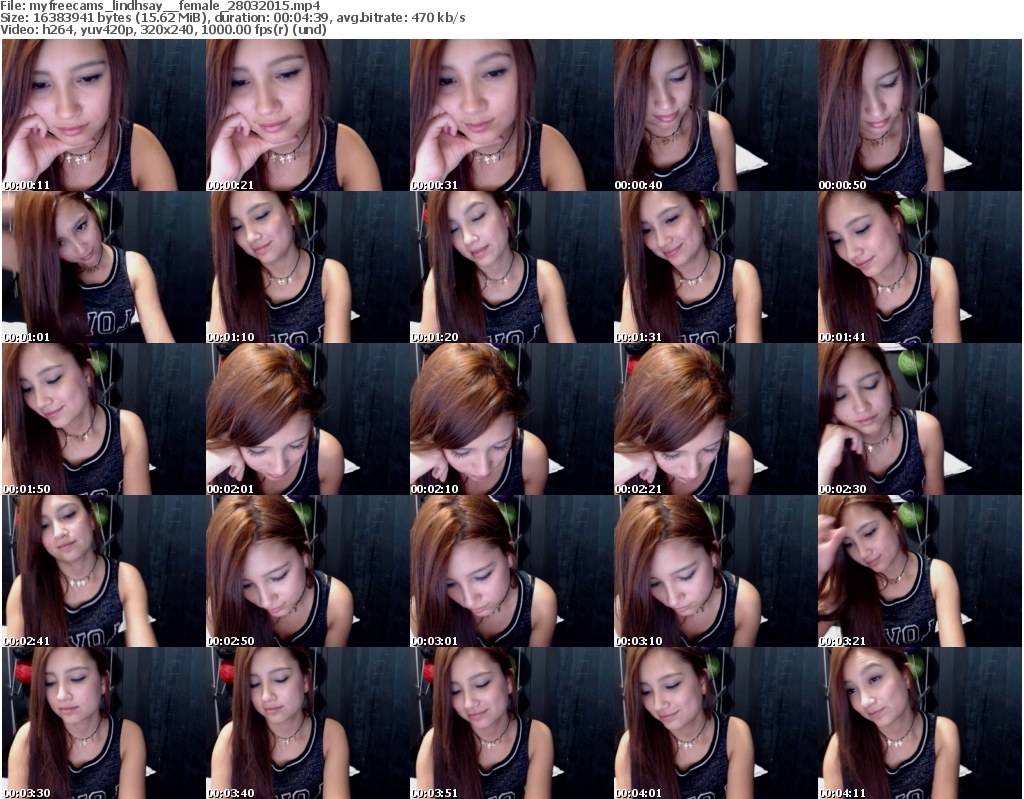Click the frame at 00:03:40

coord(308,723)
